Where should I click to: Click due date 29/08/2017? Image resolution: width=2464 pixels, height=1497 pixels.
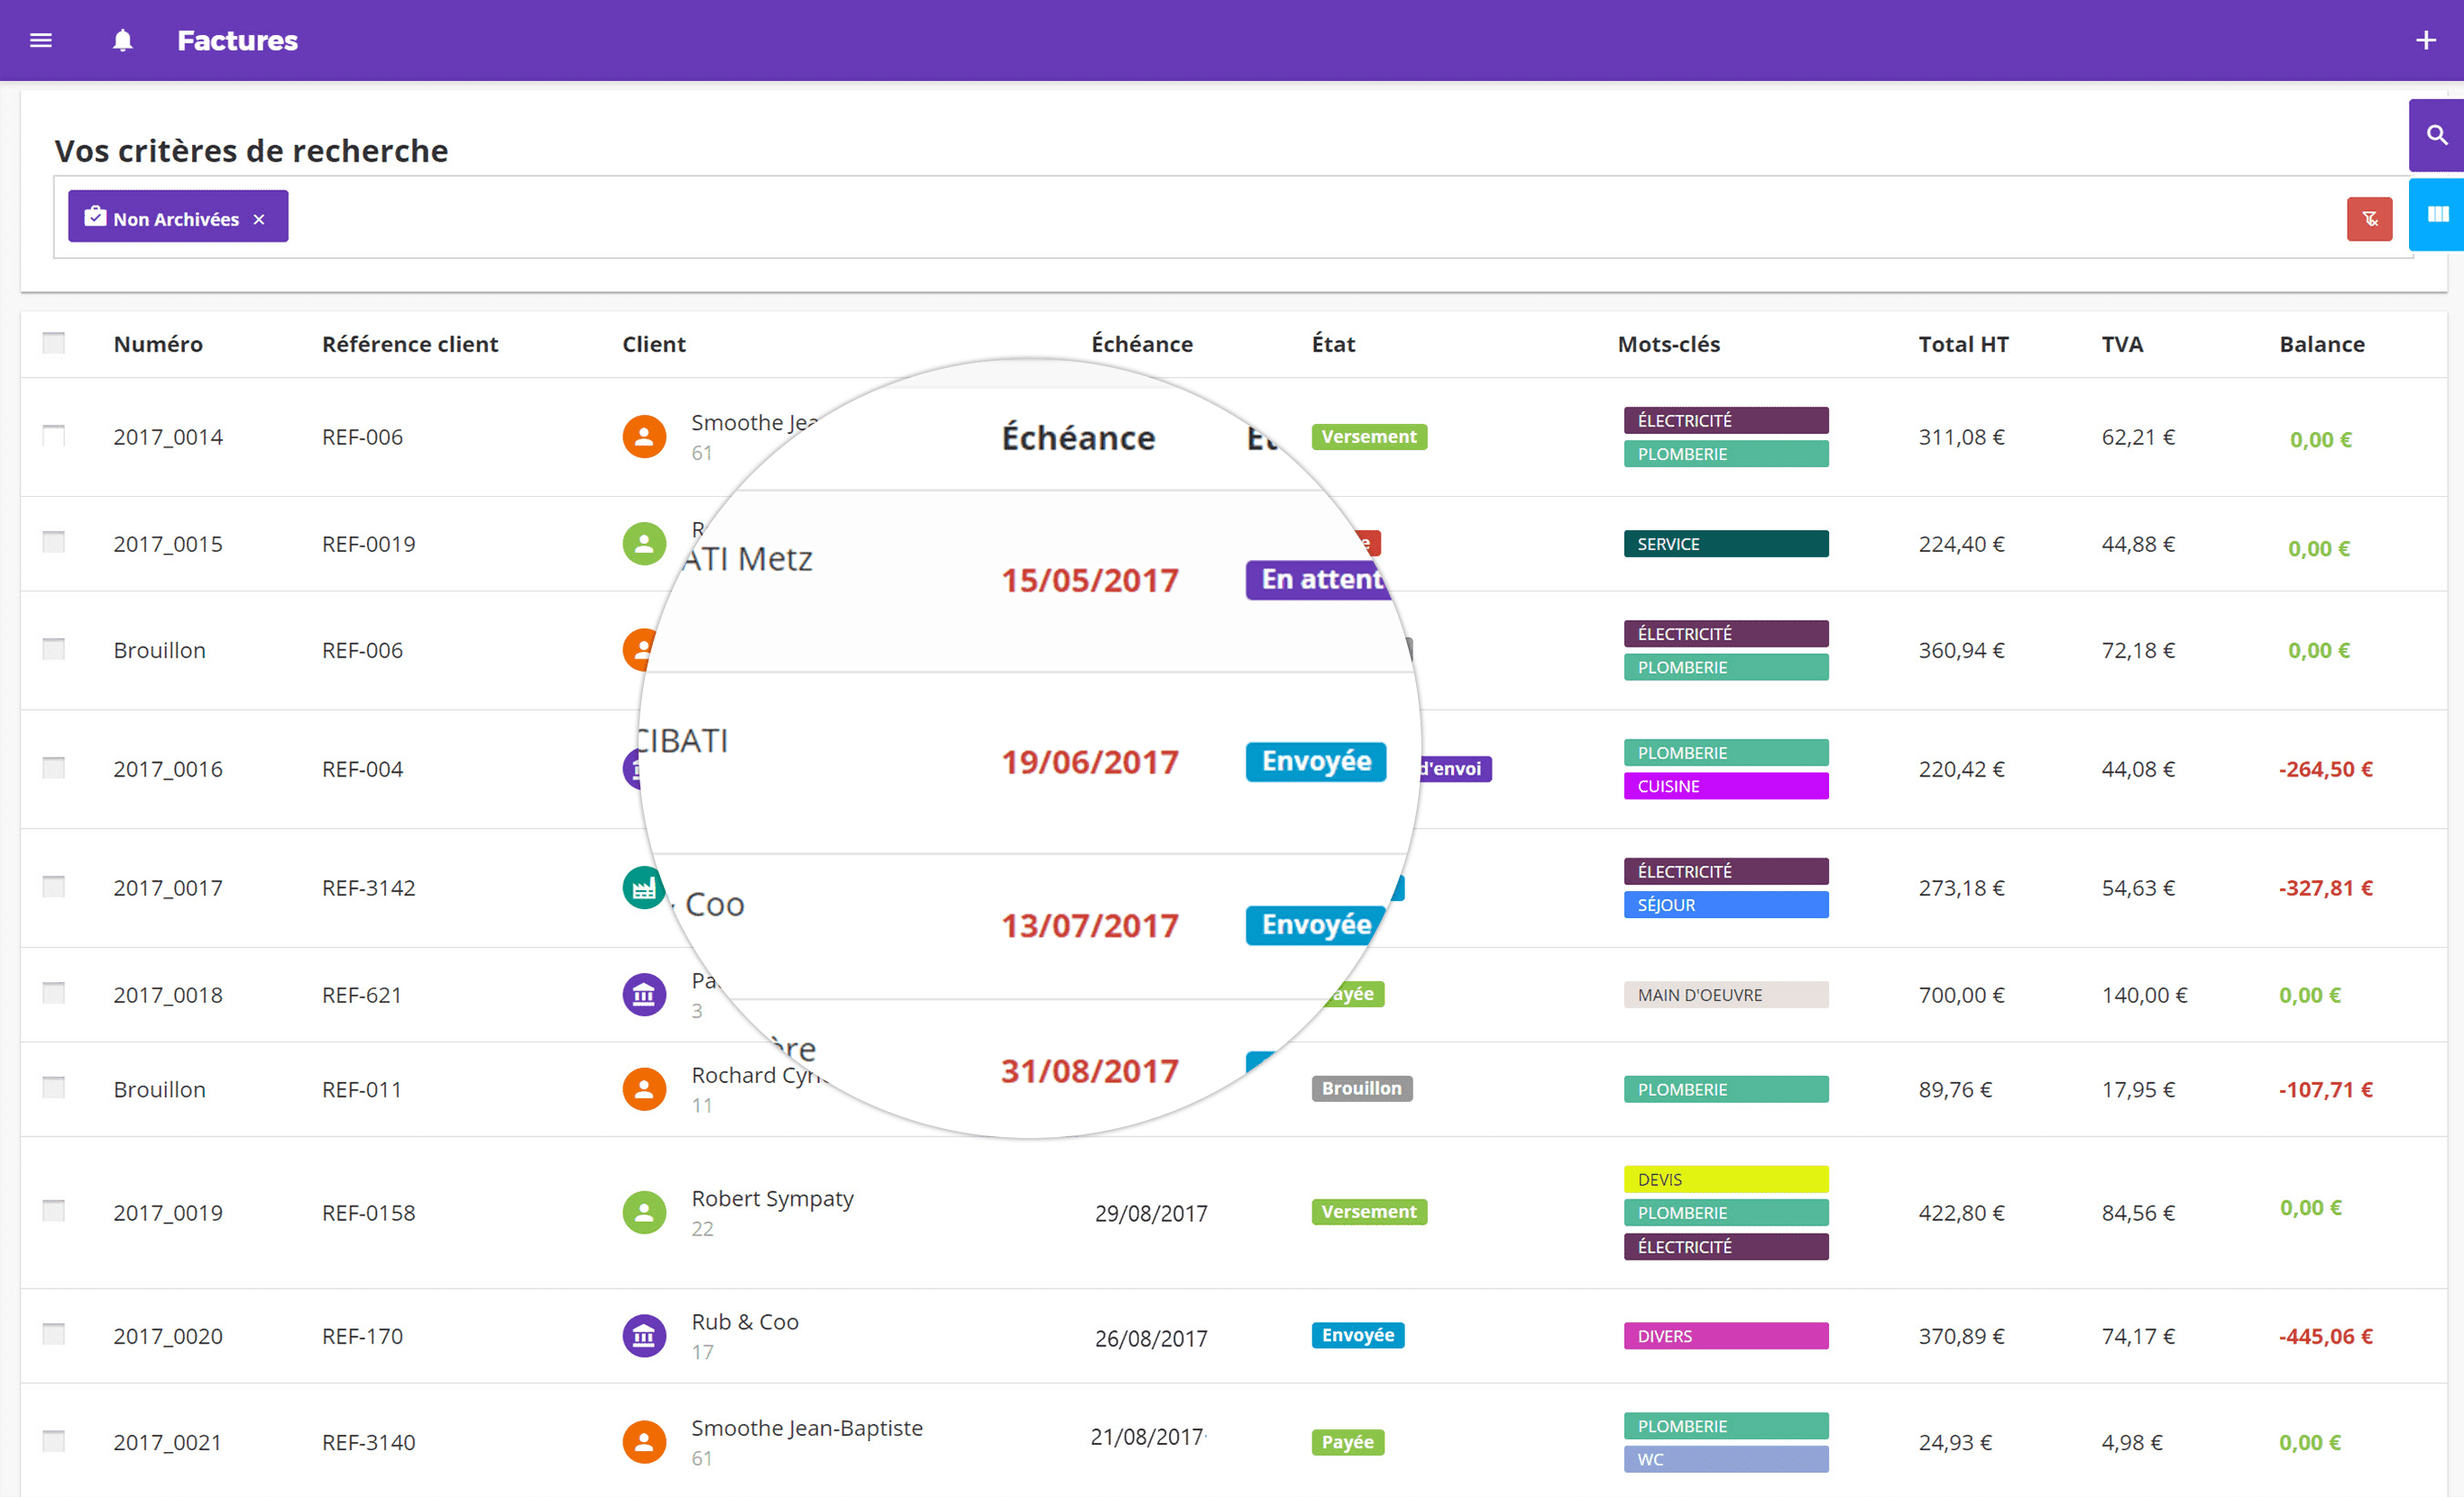pos(1151,1213)
